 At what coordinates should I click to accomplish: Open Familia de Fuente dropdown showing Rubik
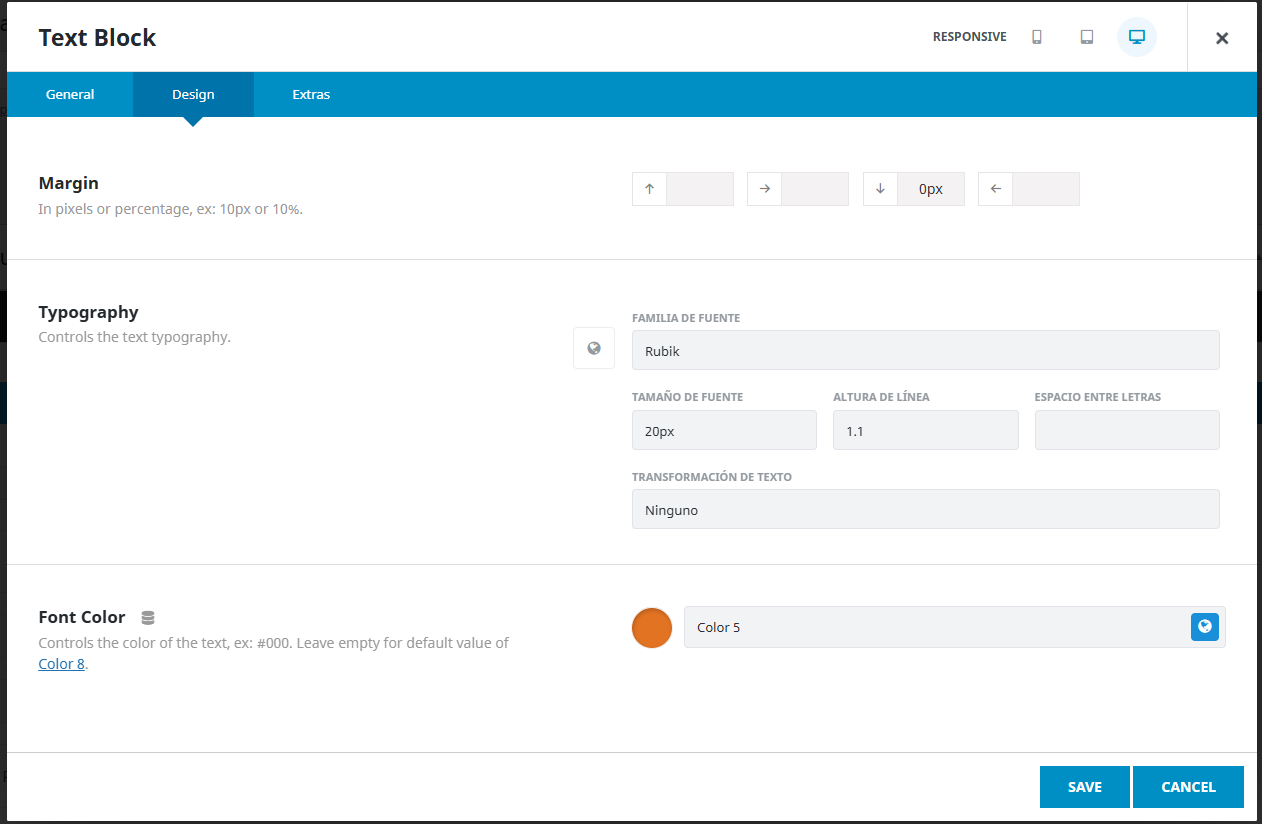point(926,351)
